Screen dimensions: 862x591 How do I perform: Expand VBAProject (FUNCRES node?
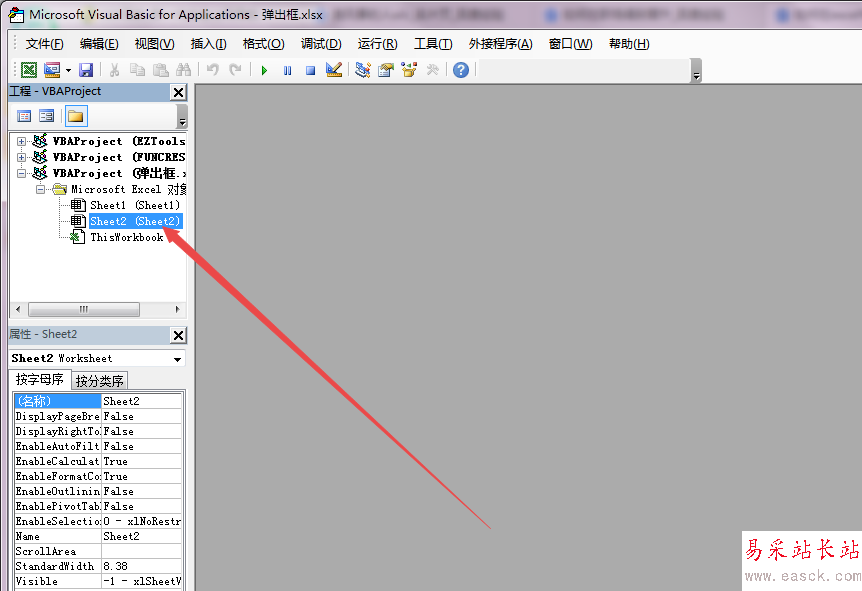tap(21, 157)
